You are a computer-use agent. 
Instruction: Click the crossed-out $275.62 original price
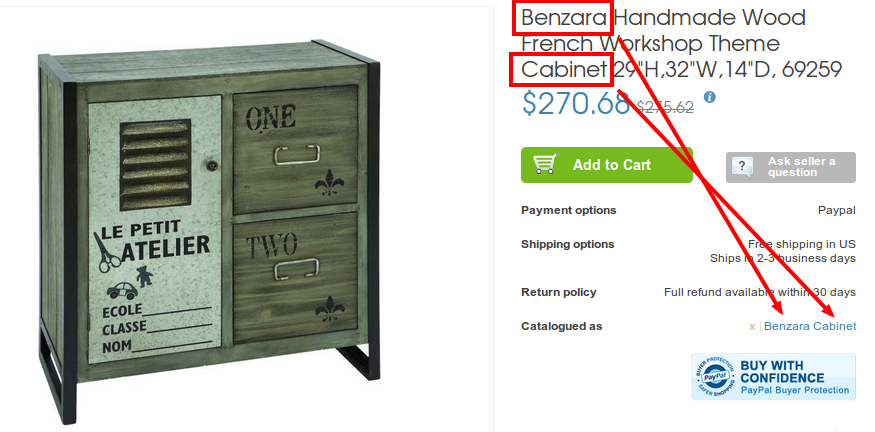665,107
